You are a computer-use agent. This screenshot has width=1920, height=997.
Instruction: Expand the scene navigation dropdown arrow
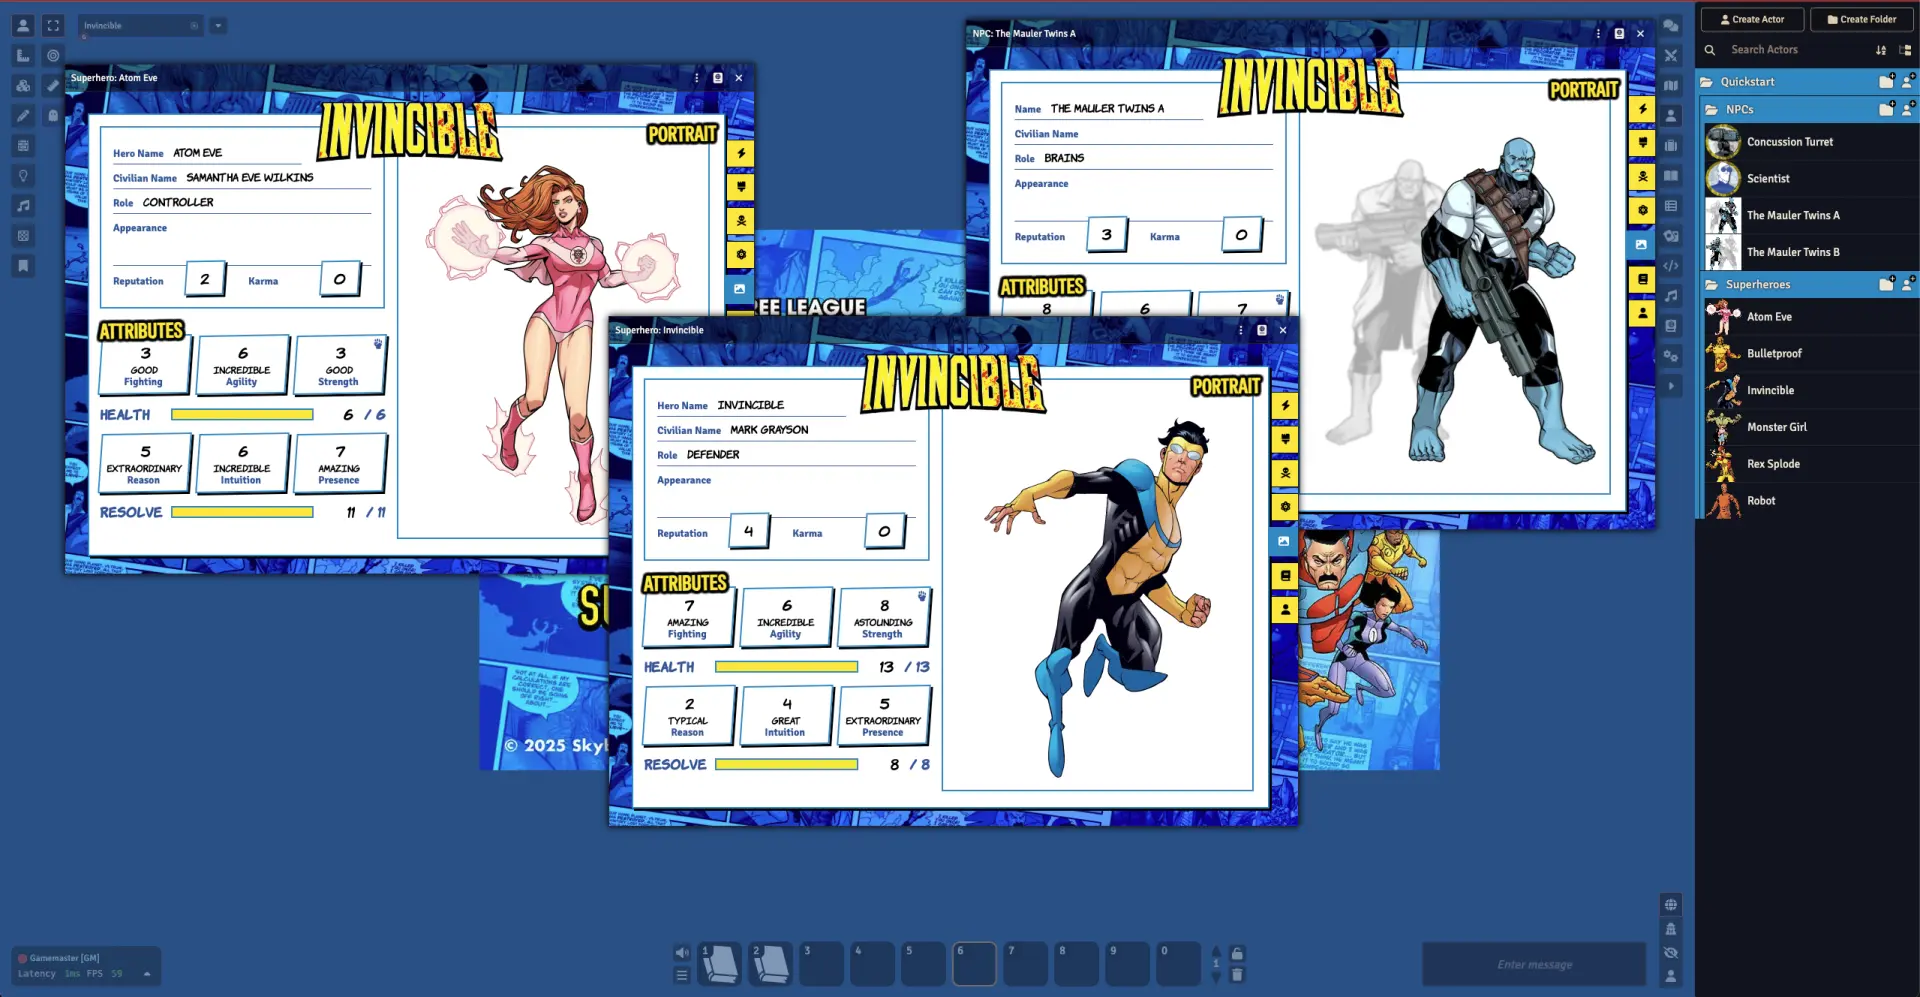pyautogui.click(x=218, y=26)
